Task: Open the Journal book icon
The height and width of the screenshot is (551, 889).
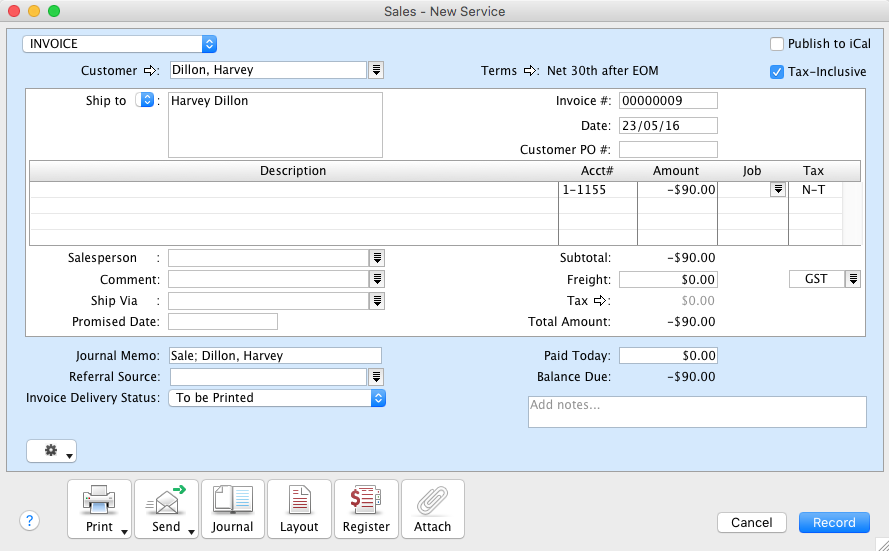Action: point(233,499)
